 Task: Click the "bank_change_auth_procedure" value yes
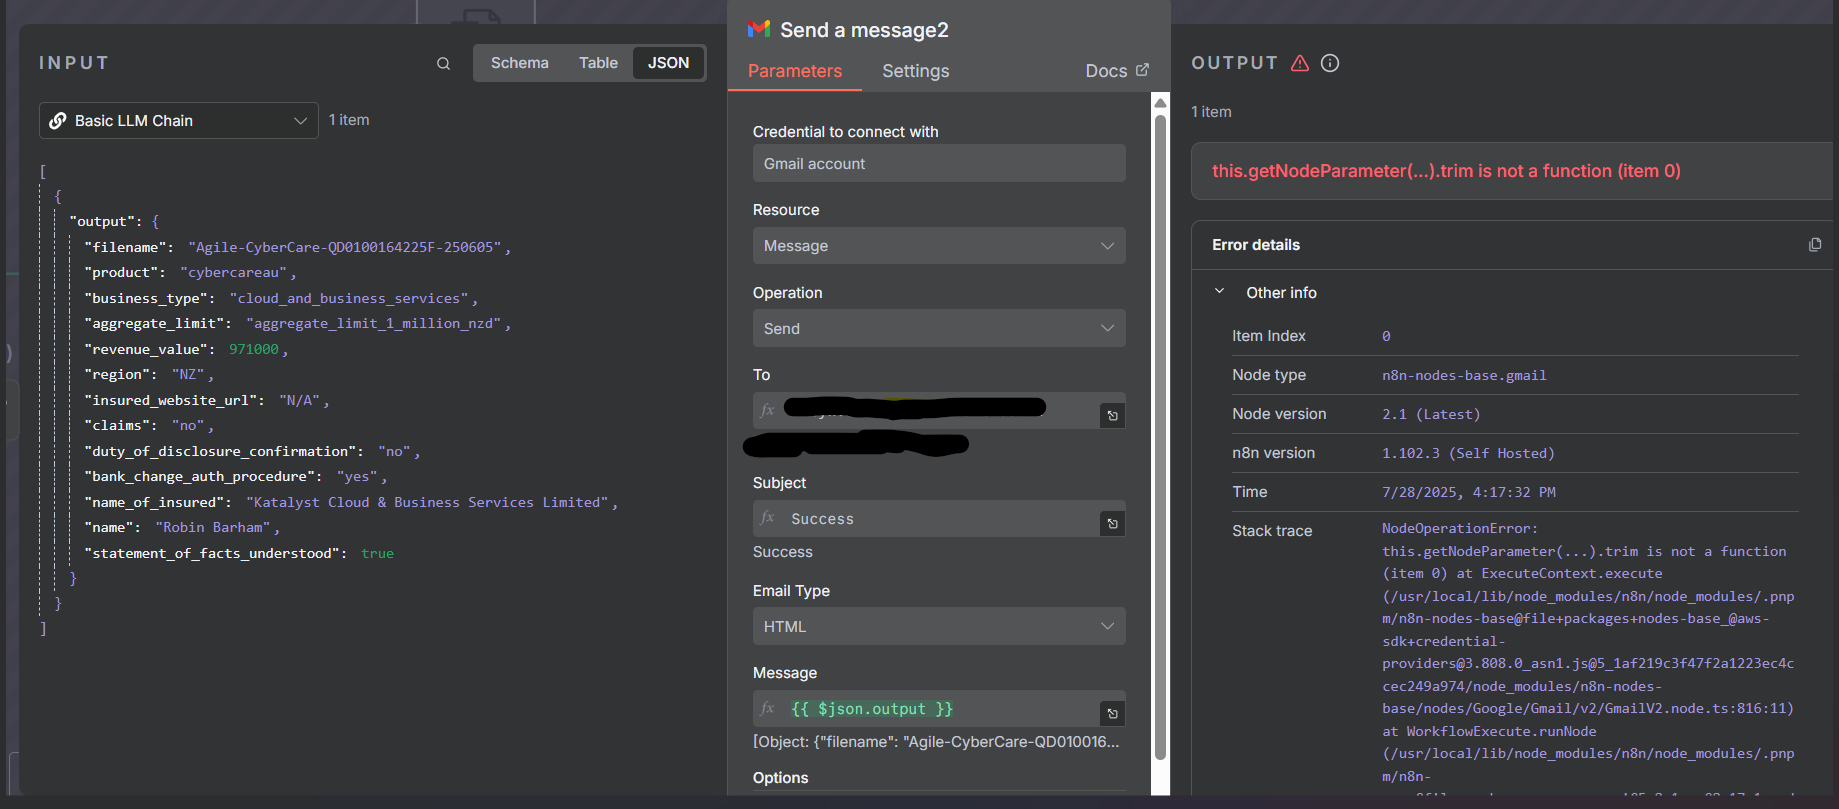click(357, 476)
